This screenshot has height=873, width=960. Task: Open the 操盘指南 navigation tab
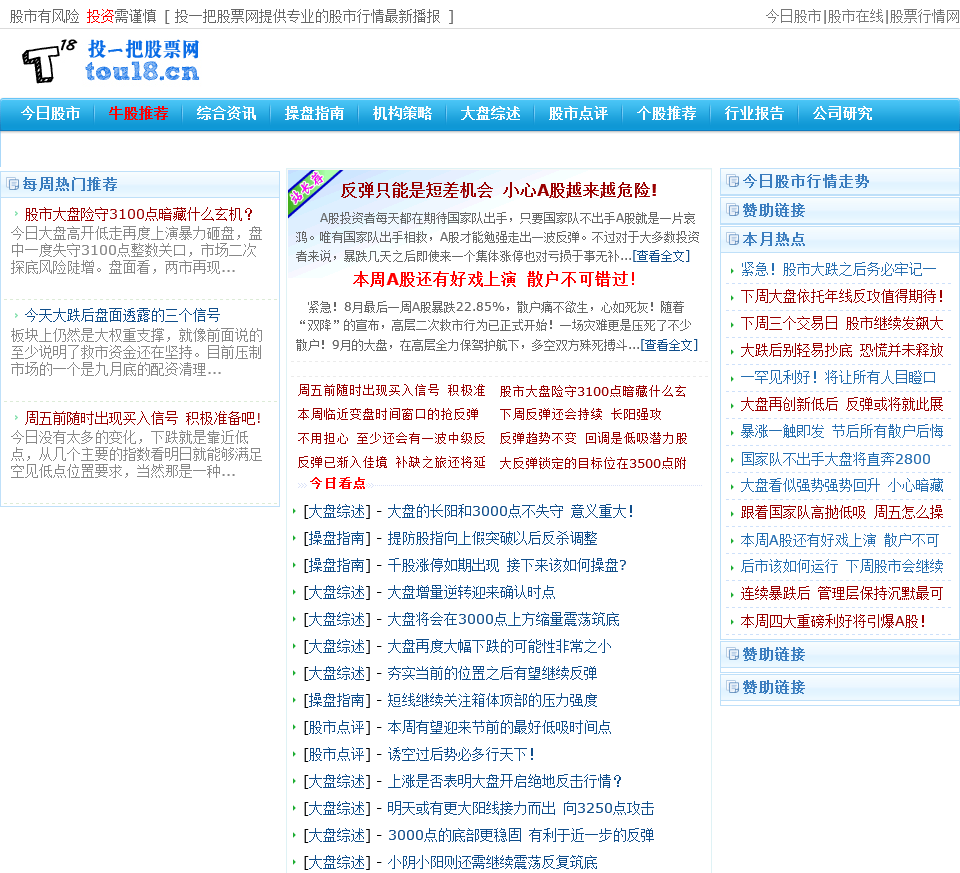point(314,113)
